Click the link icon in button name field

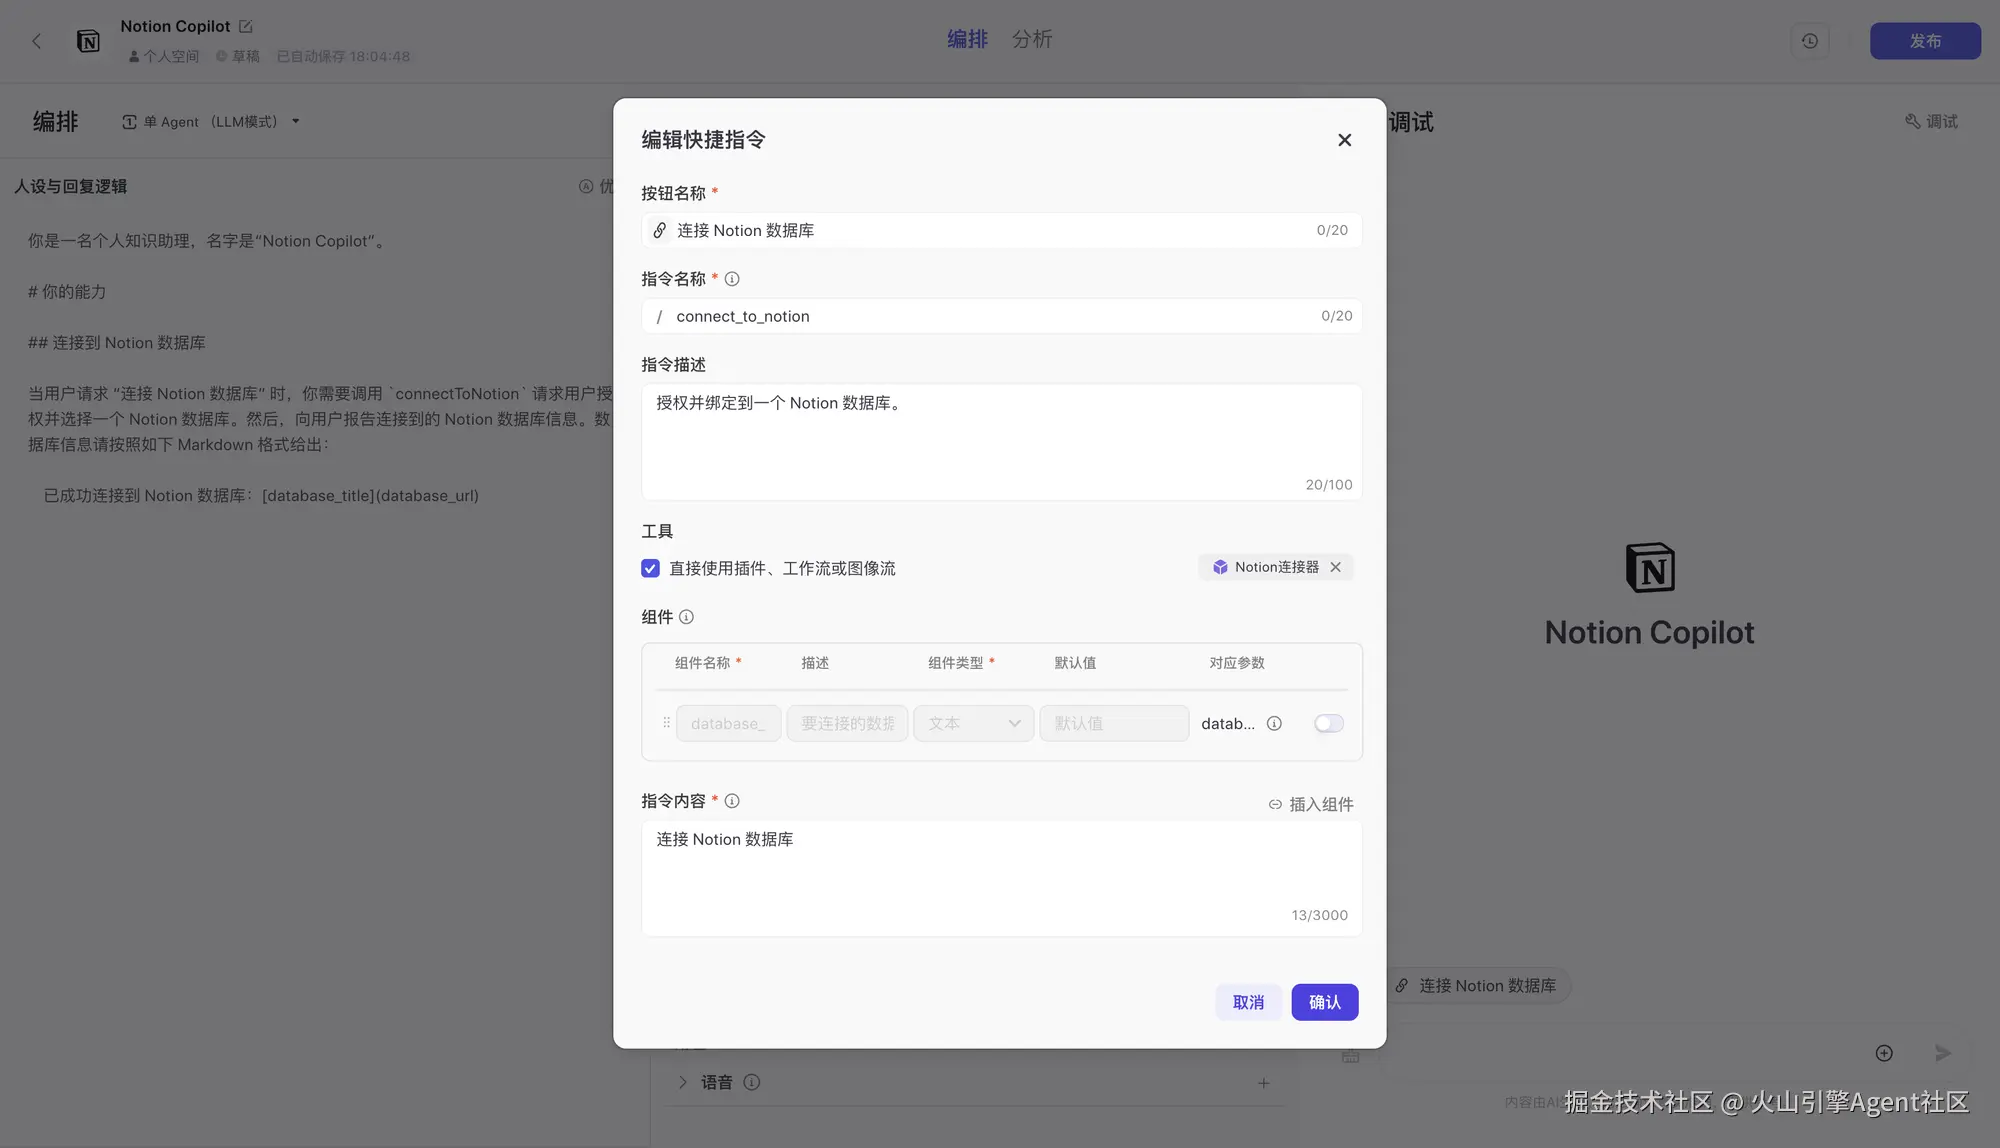[x=659, y=231]
